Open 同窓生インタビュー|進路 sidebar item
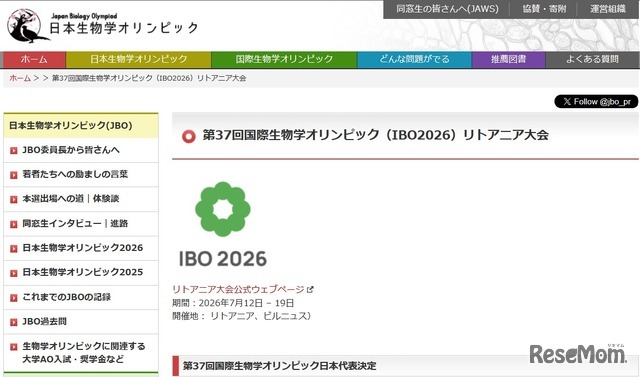Screen dimensions: 640x377 pos(81,224)
